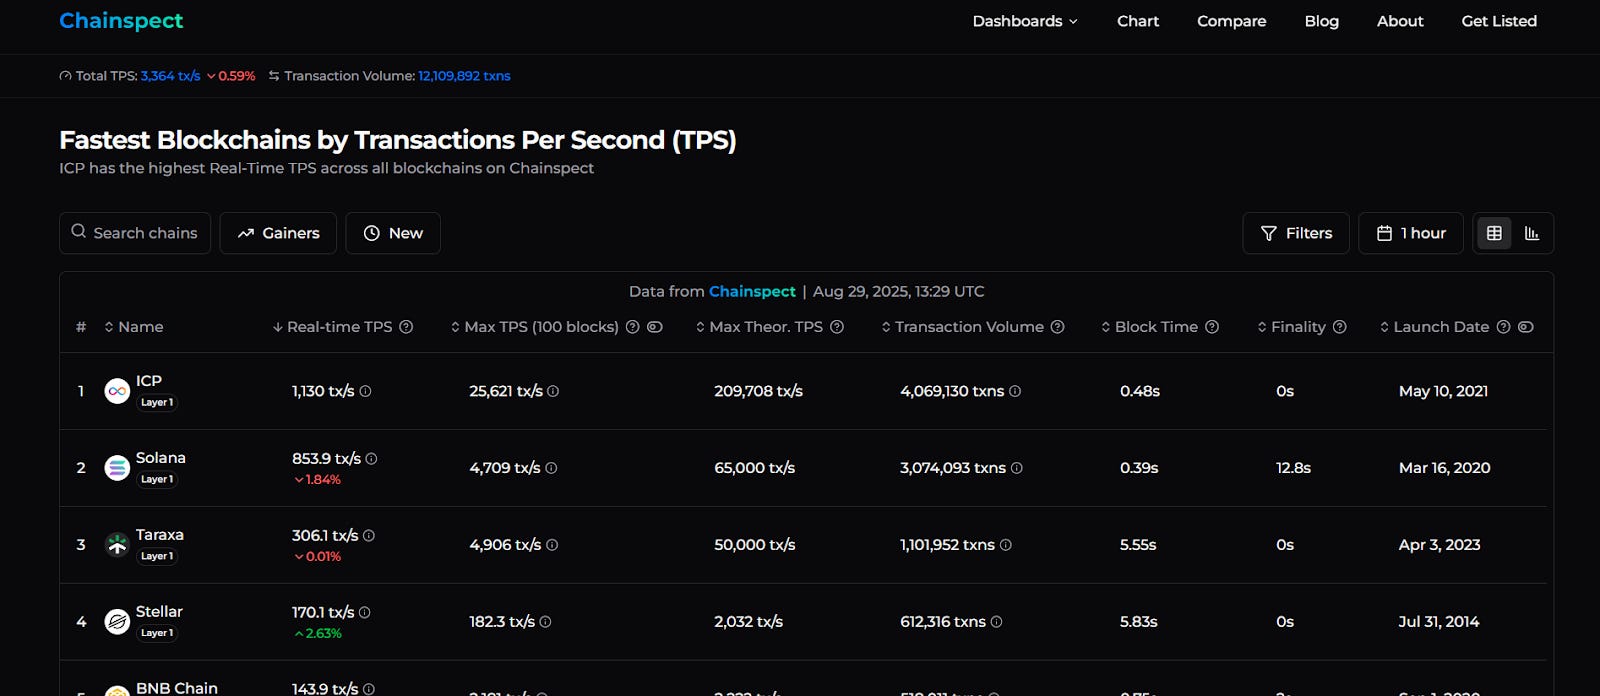Open the Chart page

[1138, 21]
